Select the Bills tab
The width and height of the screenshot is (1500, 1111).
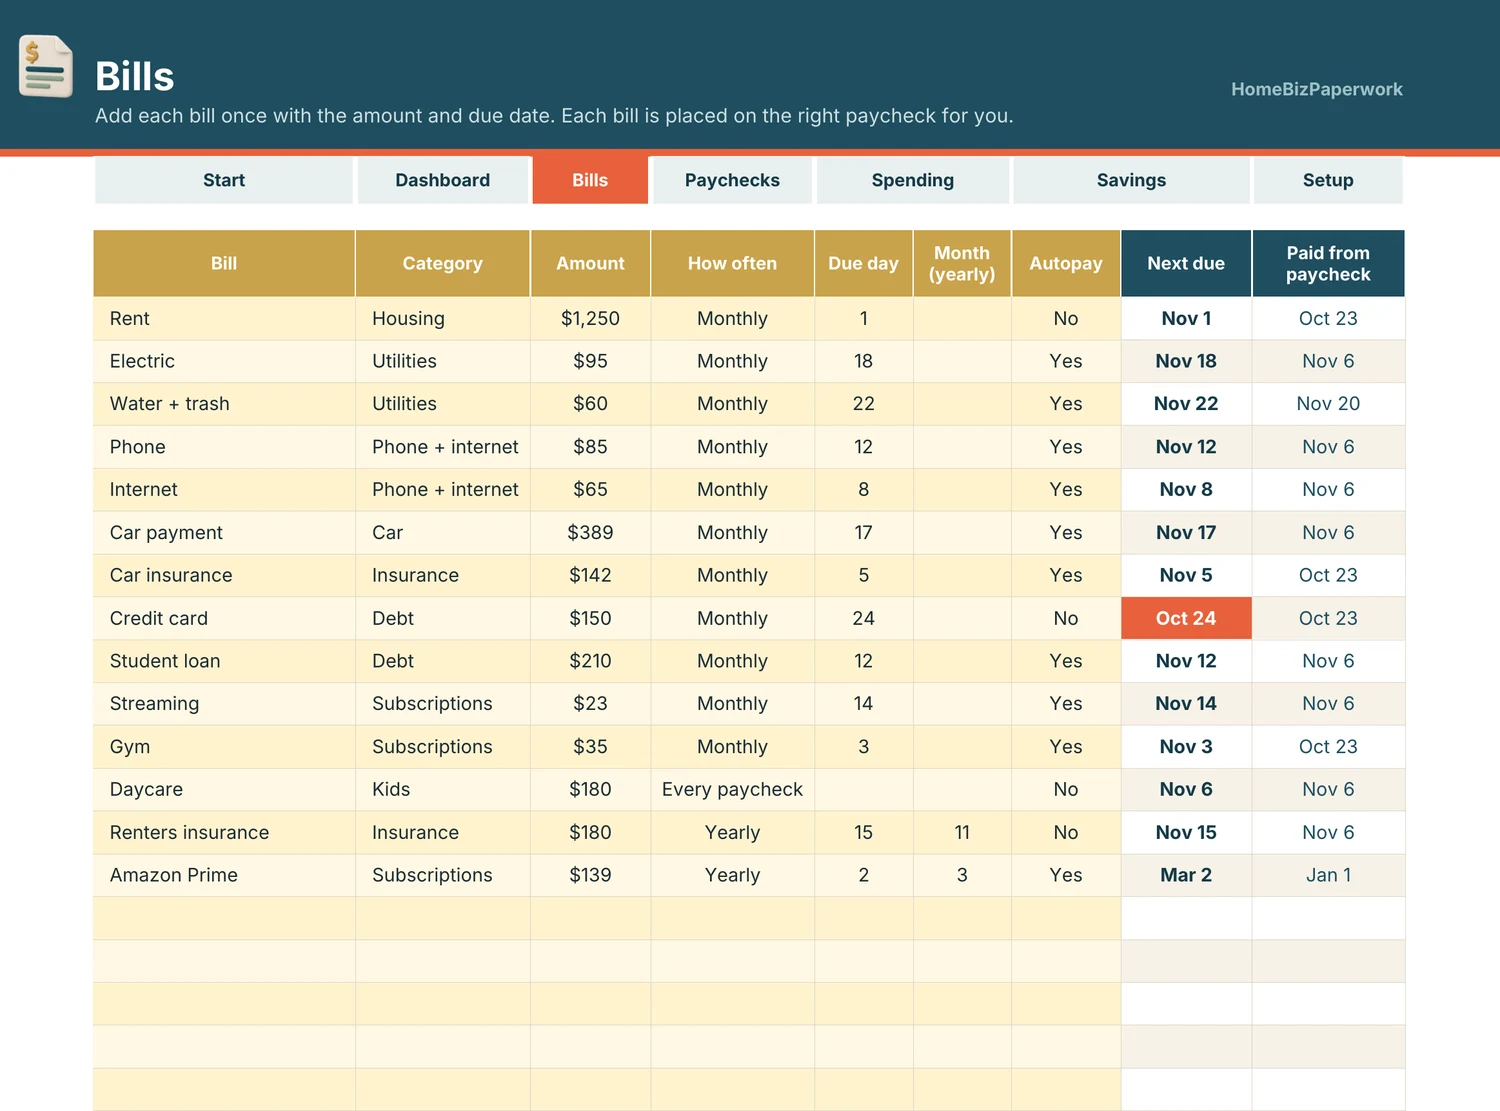click(590, 180)
